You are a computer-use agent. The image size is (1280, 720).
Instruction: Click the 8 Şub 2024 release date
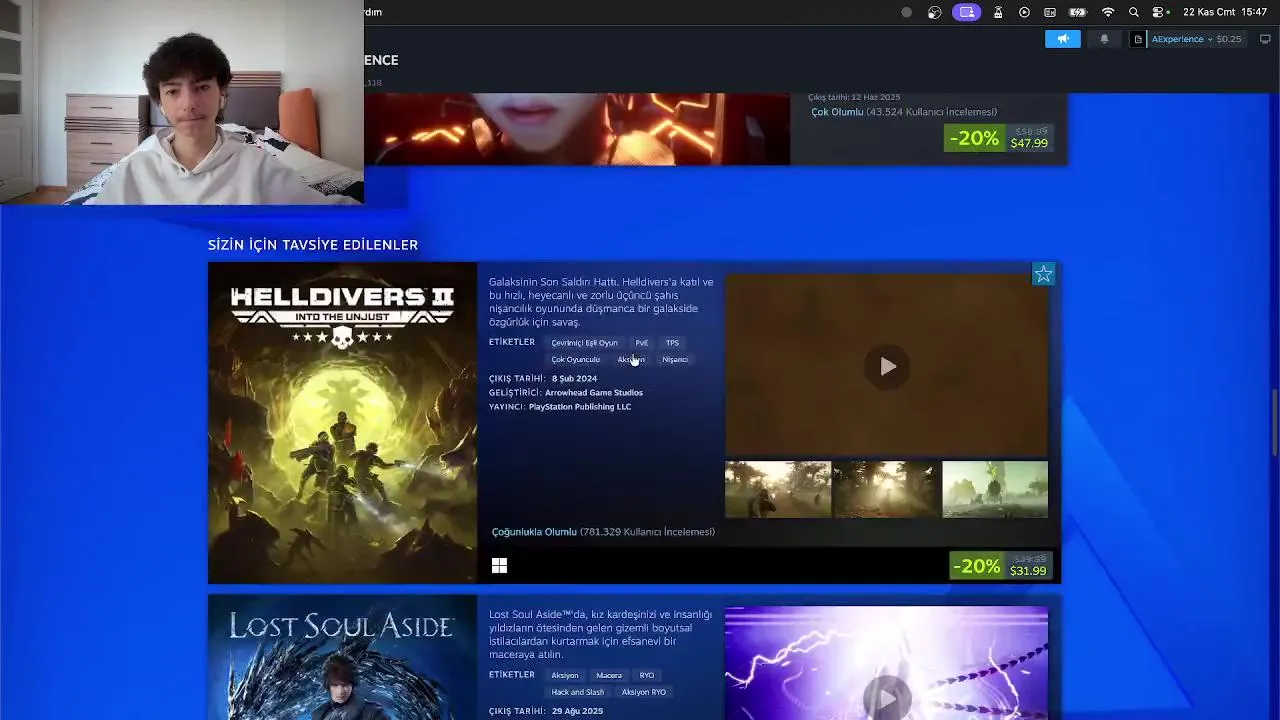(x=574, y=379)
